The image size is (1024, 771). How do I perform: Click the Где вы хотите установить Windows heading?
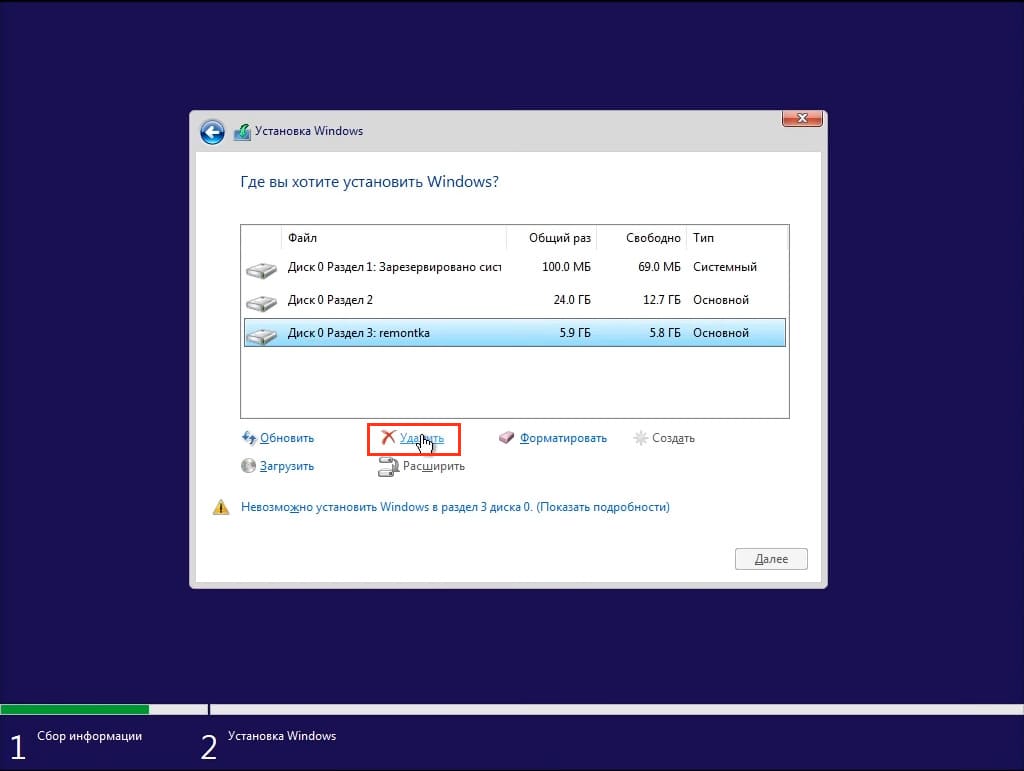click(370, 181)
